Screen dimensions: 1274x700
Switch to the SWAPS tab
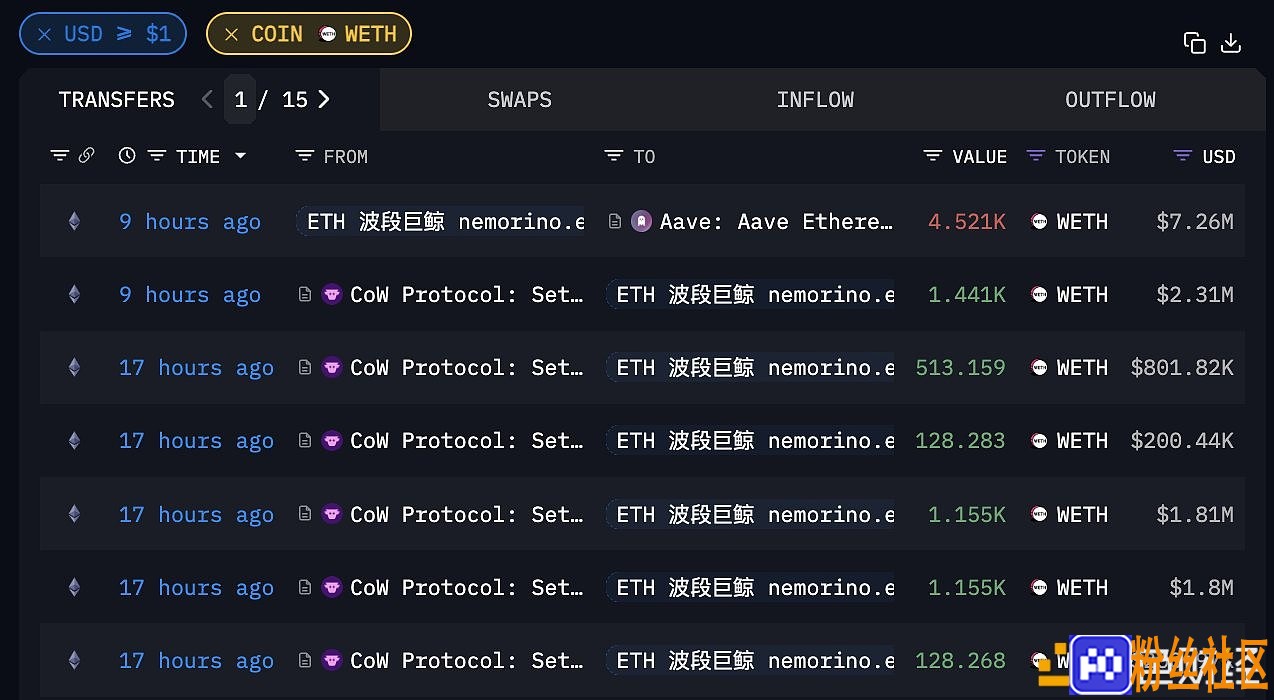[519, 99]
